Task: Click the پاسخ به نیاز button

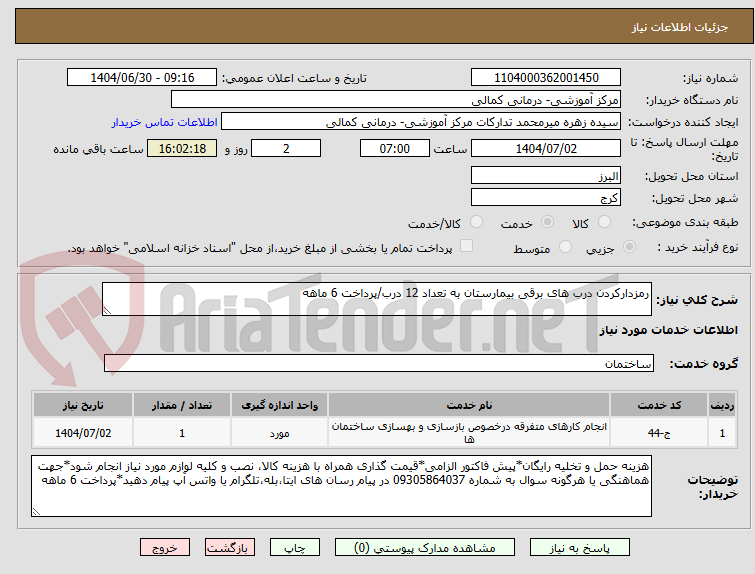Action: pyautogui.click(x=580, y=548)
